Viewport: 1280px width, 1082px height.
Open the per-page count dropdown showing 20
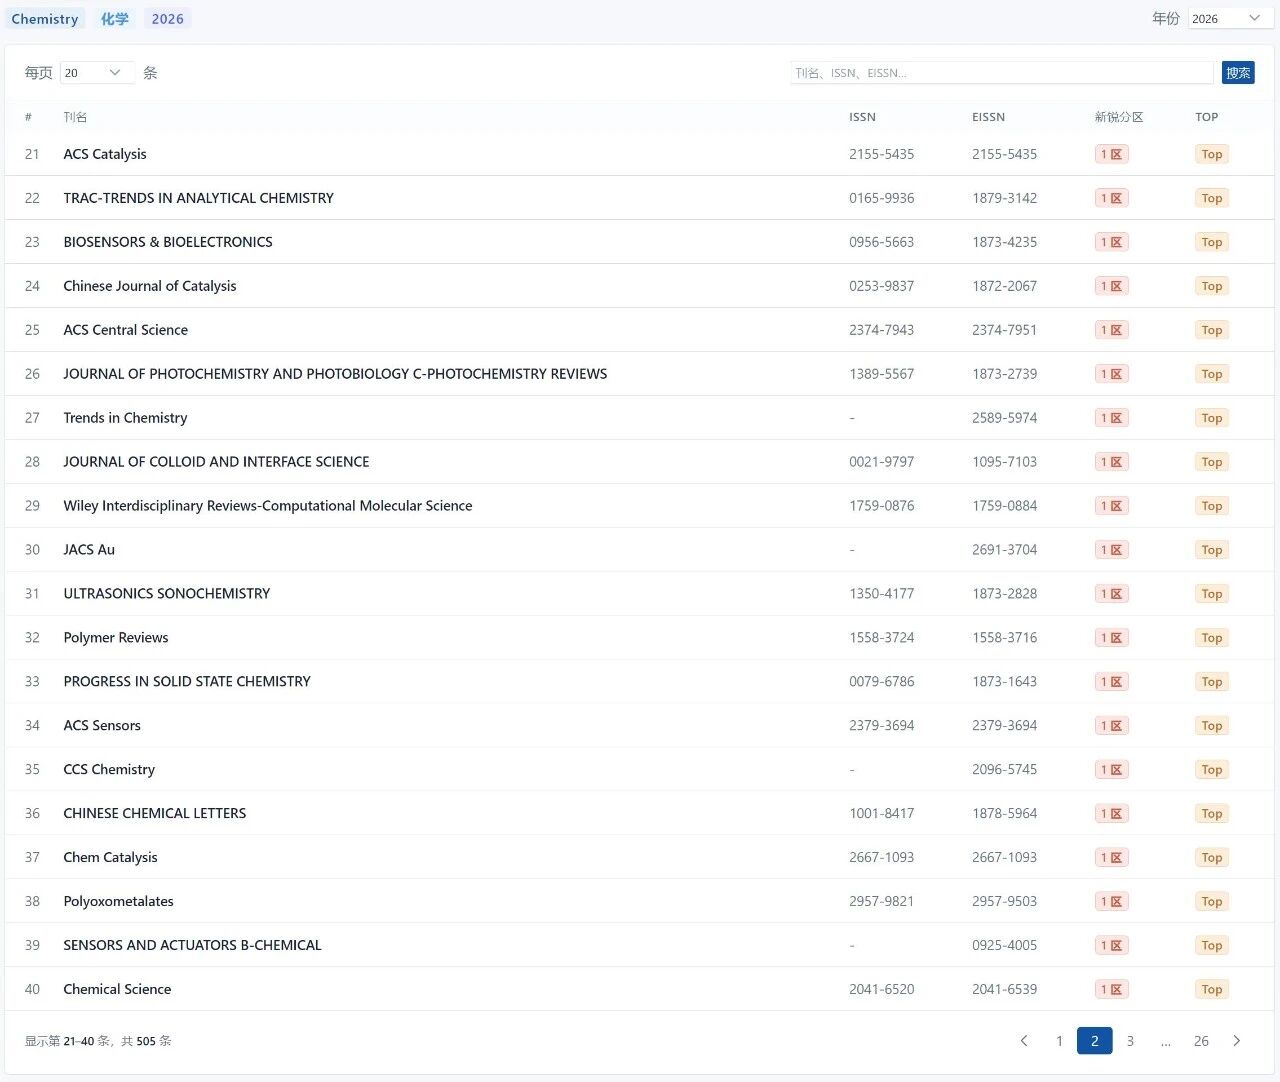97,73
